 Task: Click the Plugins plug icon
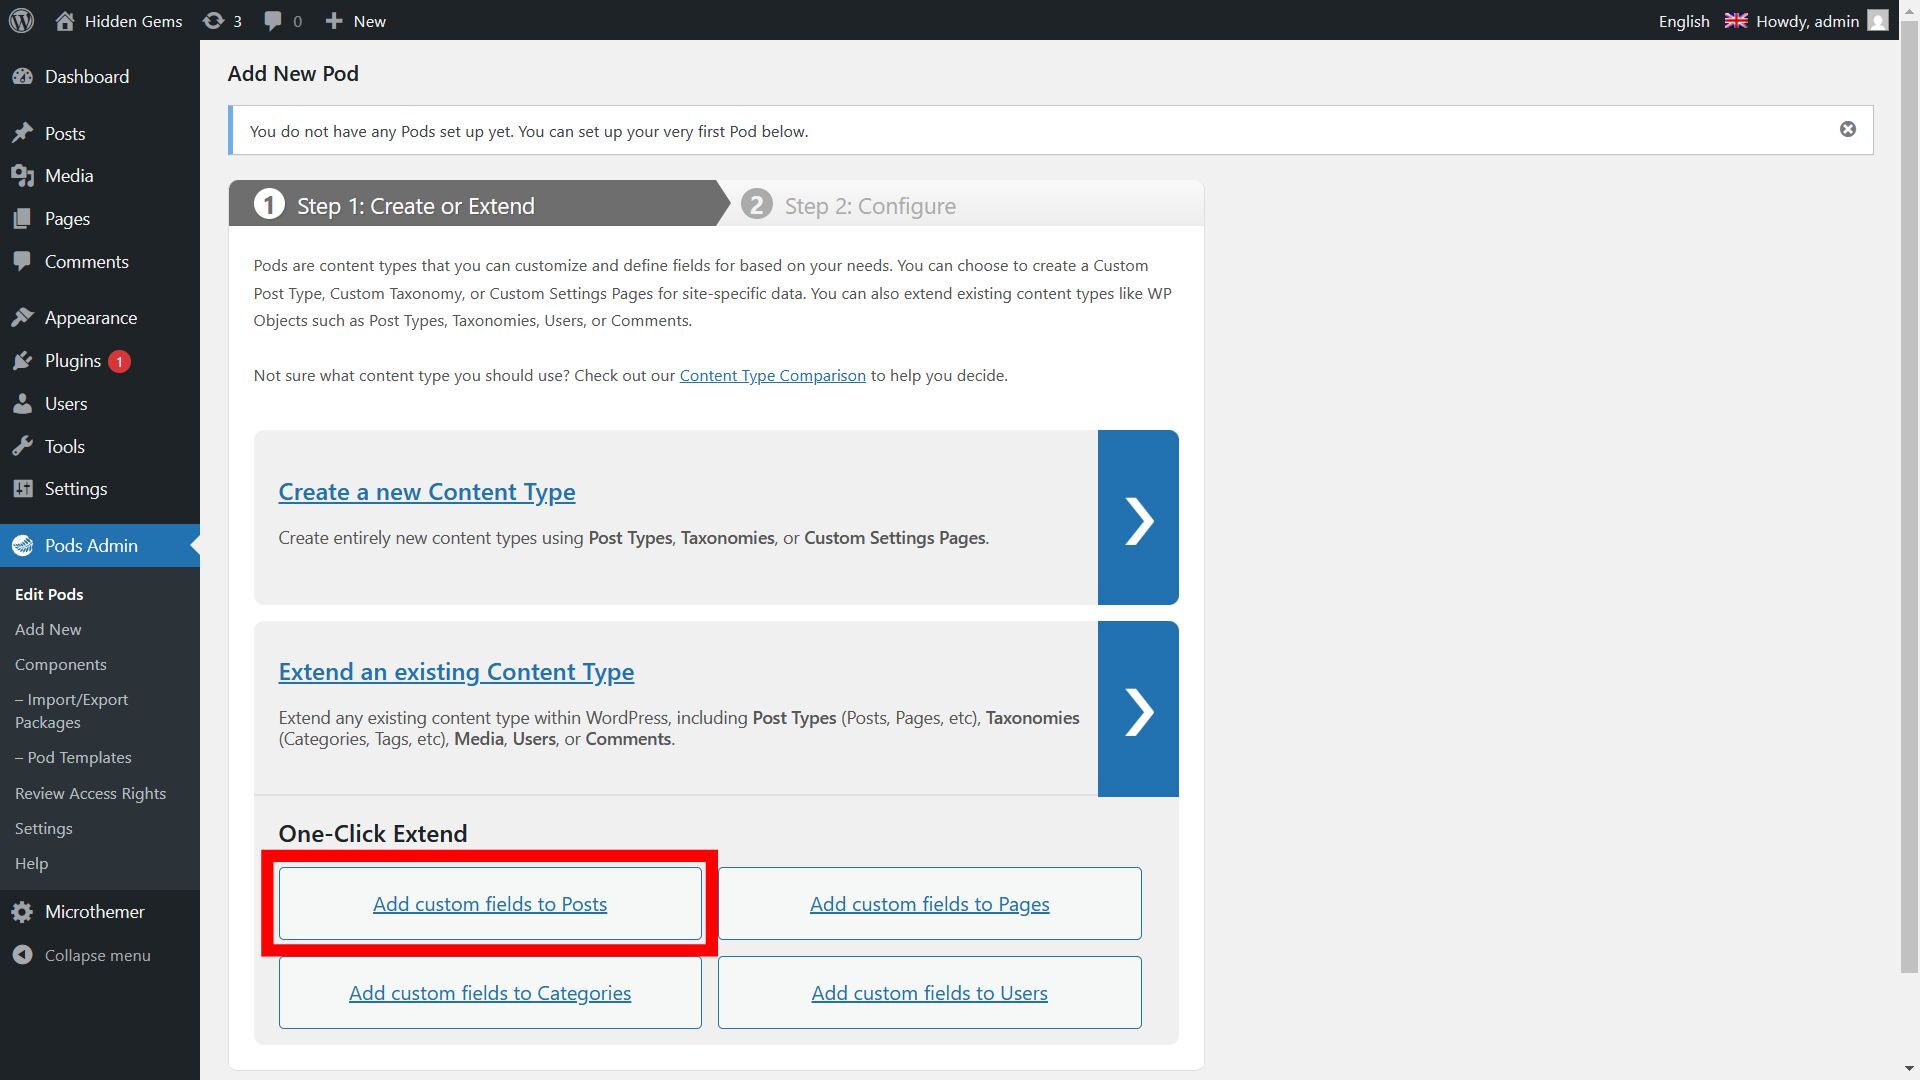point(23,361)
